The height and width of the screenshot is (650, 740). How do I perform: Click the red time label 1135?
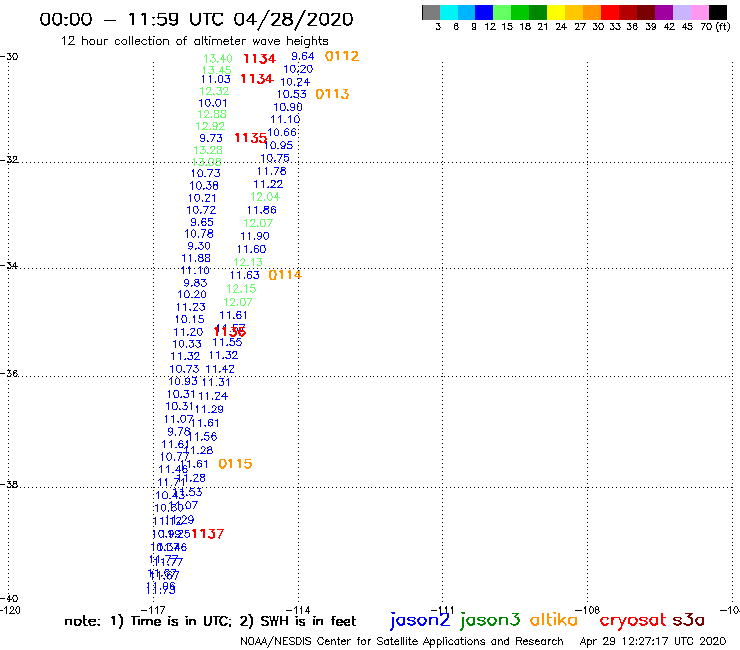tap(251, 138)
